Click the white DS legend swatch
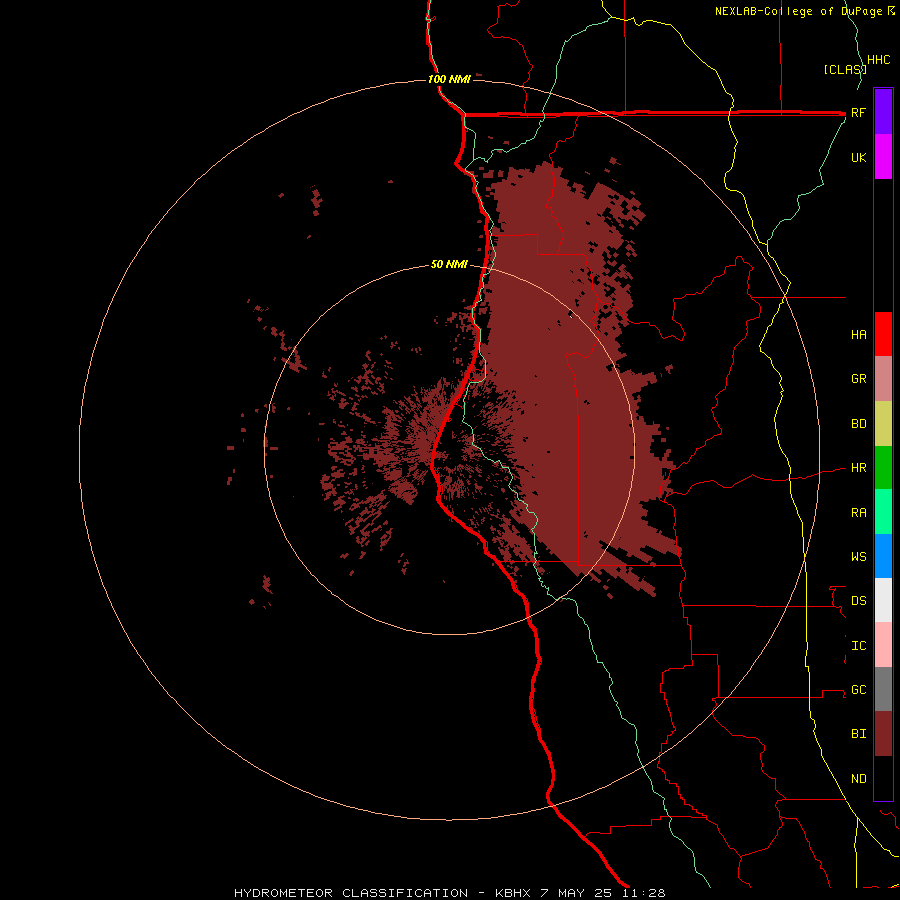The image size is (900, 900). (x=883, y=600)
